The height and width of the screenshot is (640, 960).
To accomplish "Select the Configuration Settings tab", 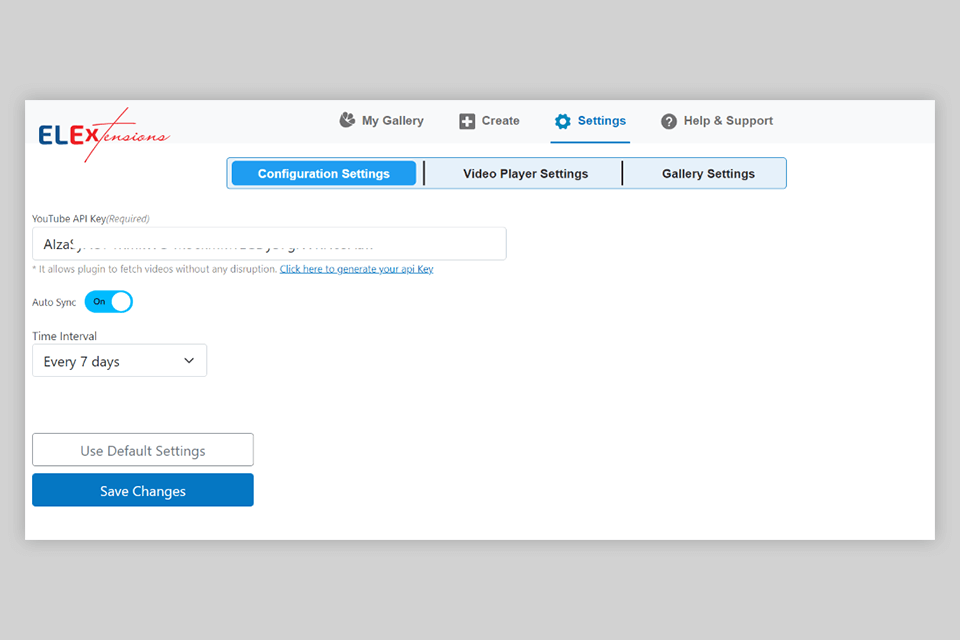I will [324, 173].
